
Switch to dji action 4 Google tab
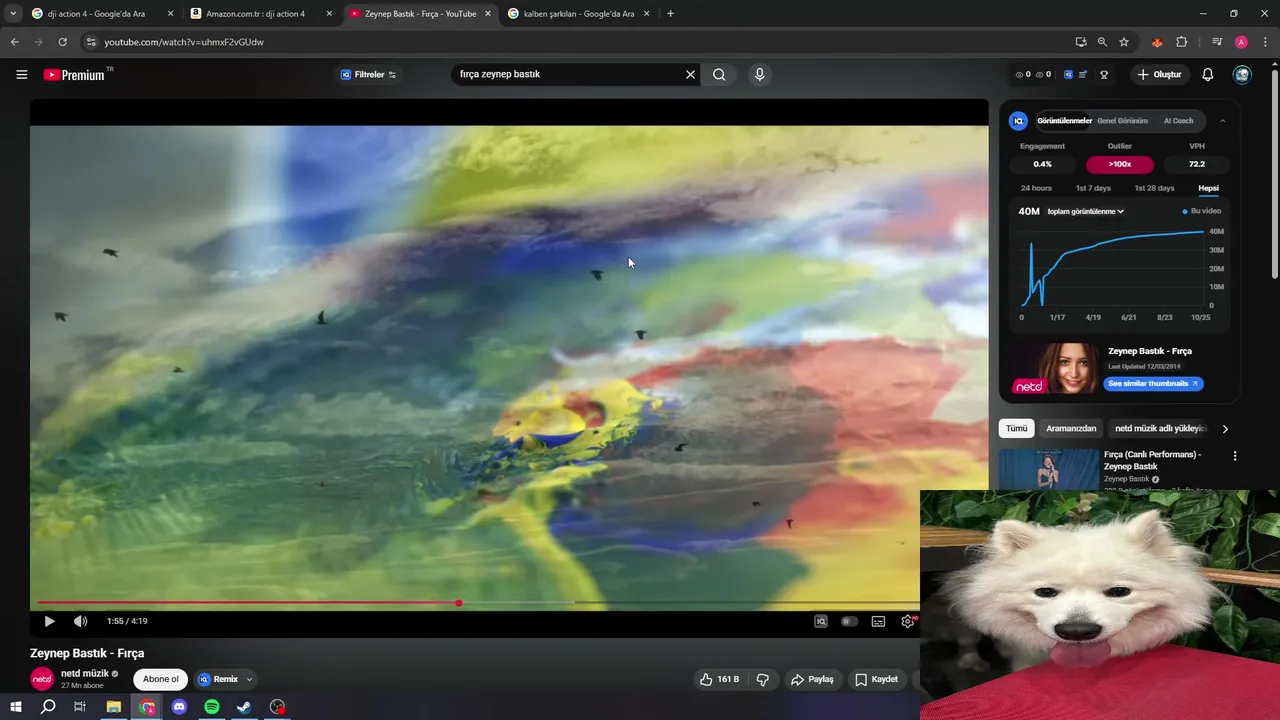[x=103, y=14]
